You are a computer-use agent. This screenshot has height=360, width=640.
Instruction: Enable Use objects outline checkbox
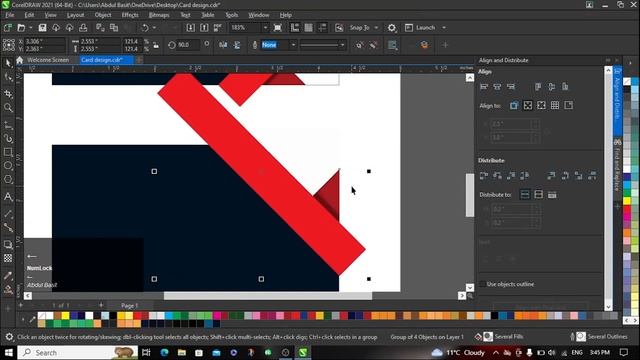[x=483, y=284]
